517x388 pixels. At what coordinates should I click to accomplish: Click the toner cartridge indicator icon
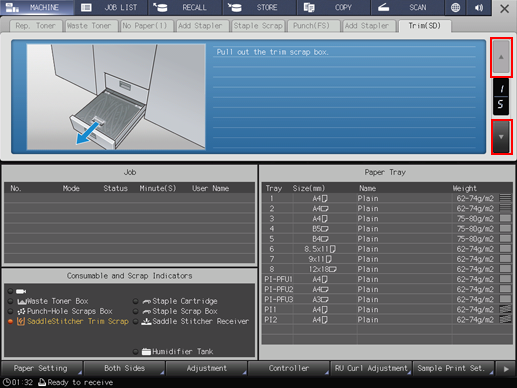click(x=21, y=291)
